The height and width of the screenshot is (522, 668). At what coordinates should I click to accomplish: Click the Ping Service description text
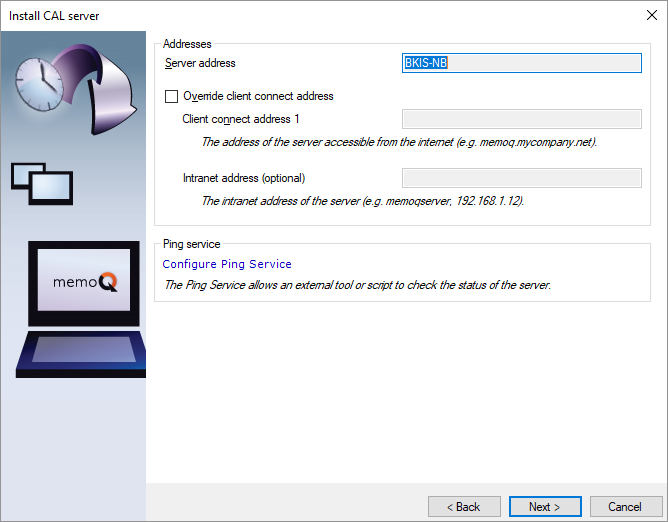[357, 285]
